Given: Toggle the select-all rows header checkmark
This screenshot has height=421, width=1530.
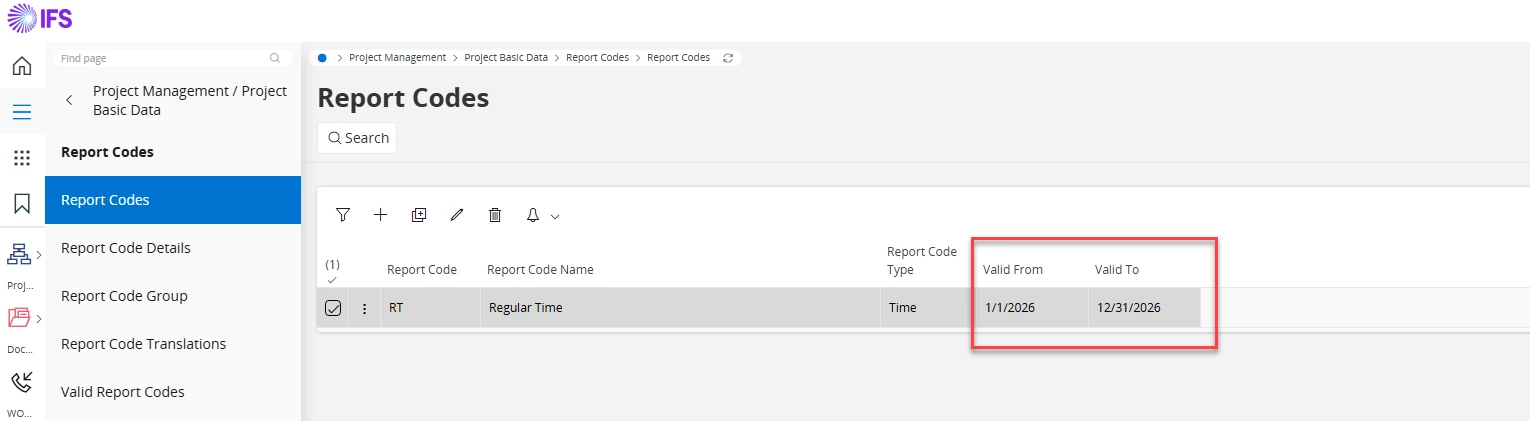Looking at the screenshot, I should tap(332, 280).
